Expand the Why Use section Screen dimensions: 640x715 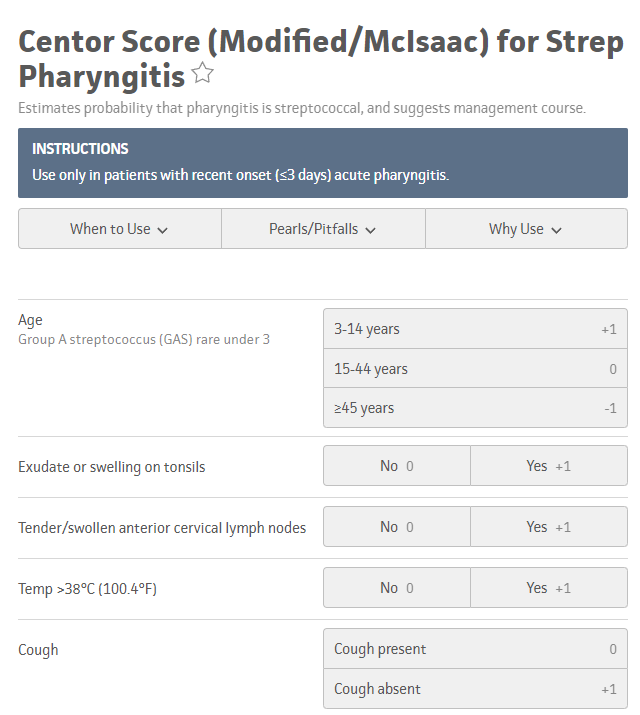point(525,229)
